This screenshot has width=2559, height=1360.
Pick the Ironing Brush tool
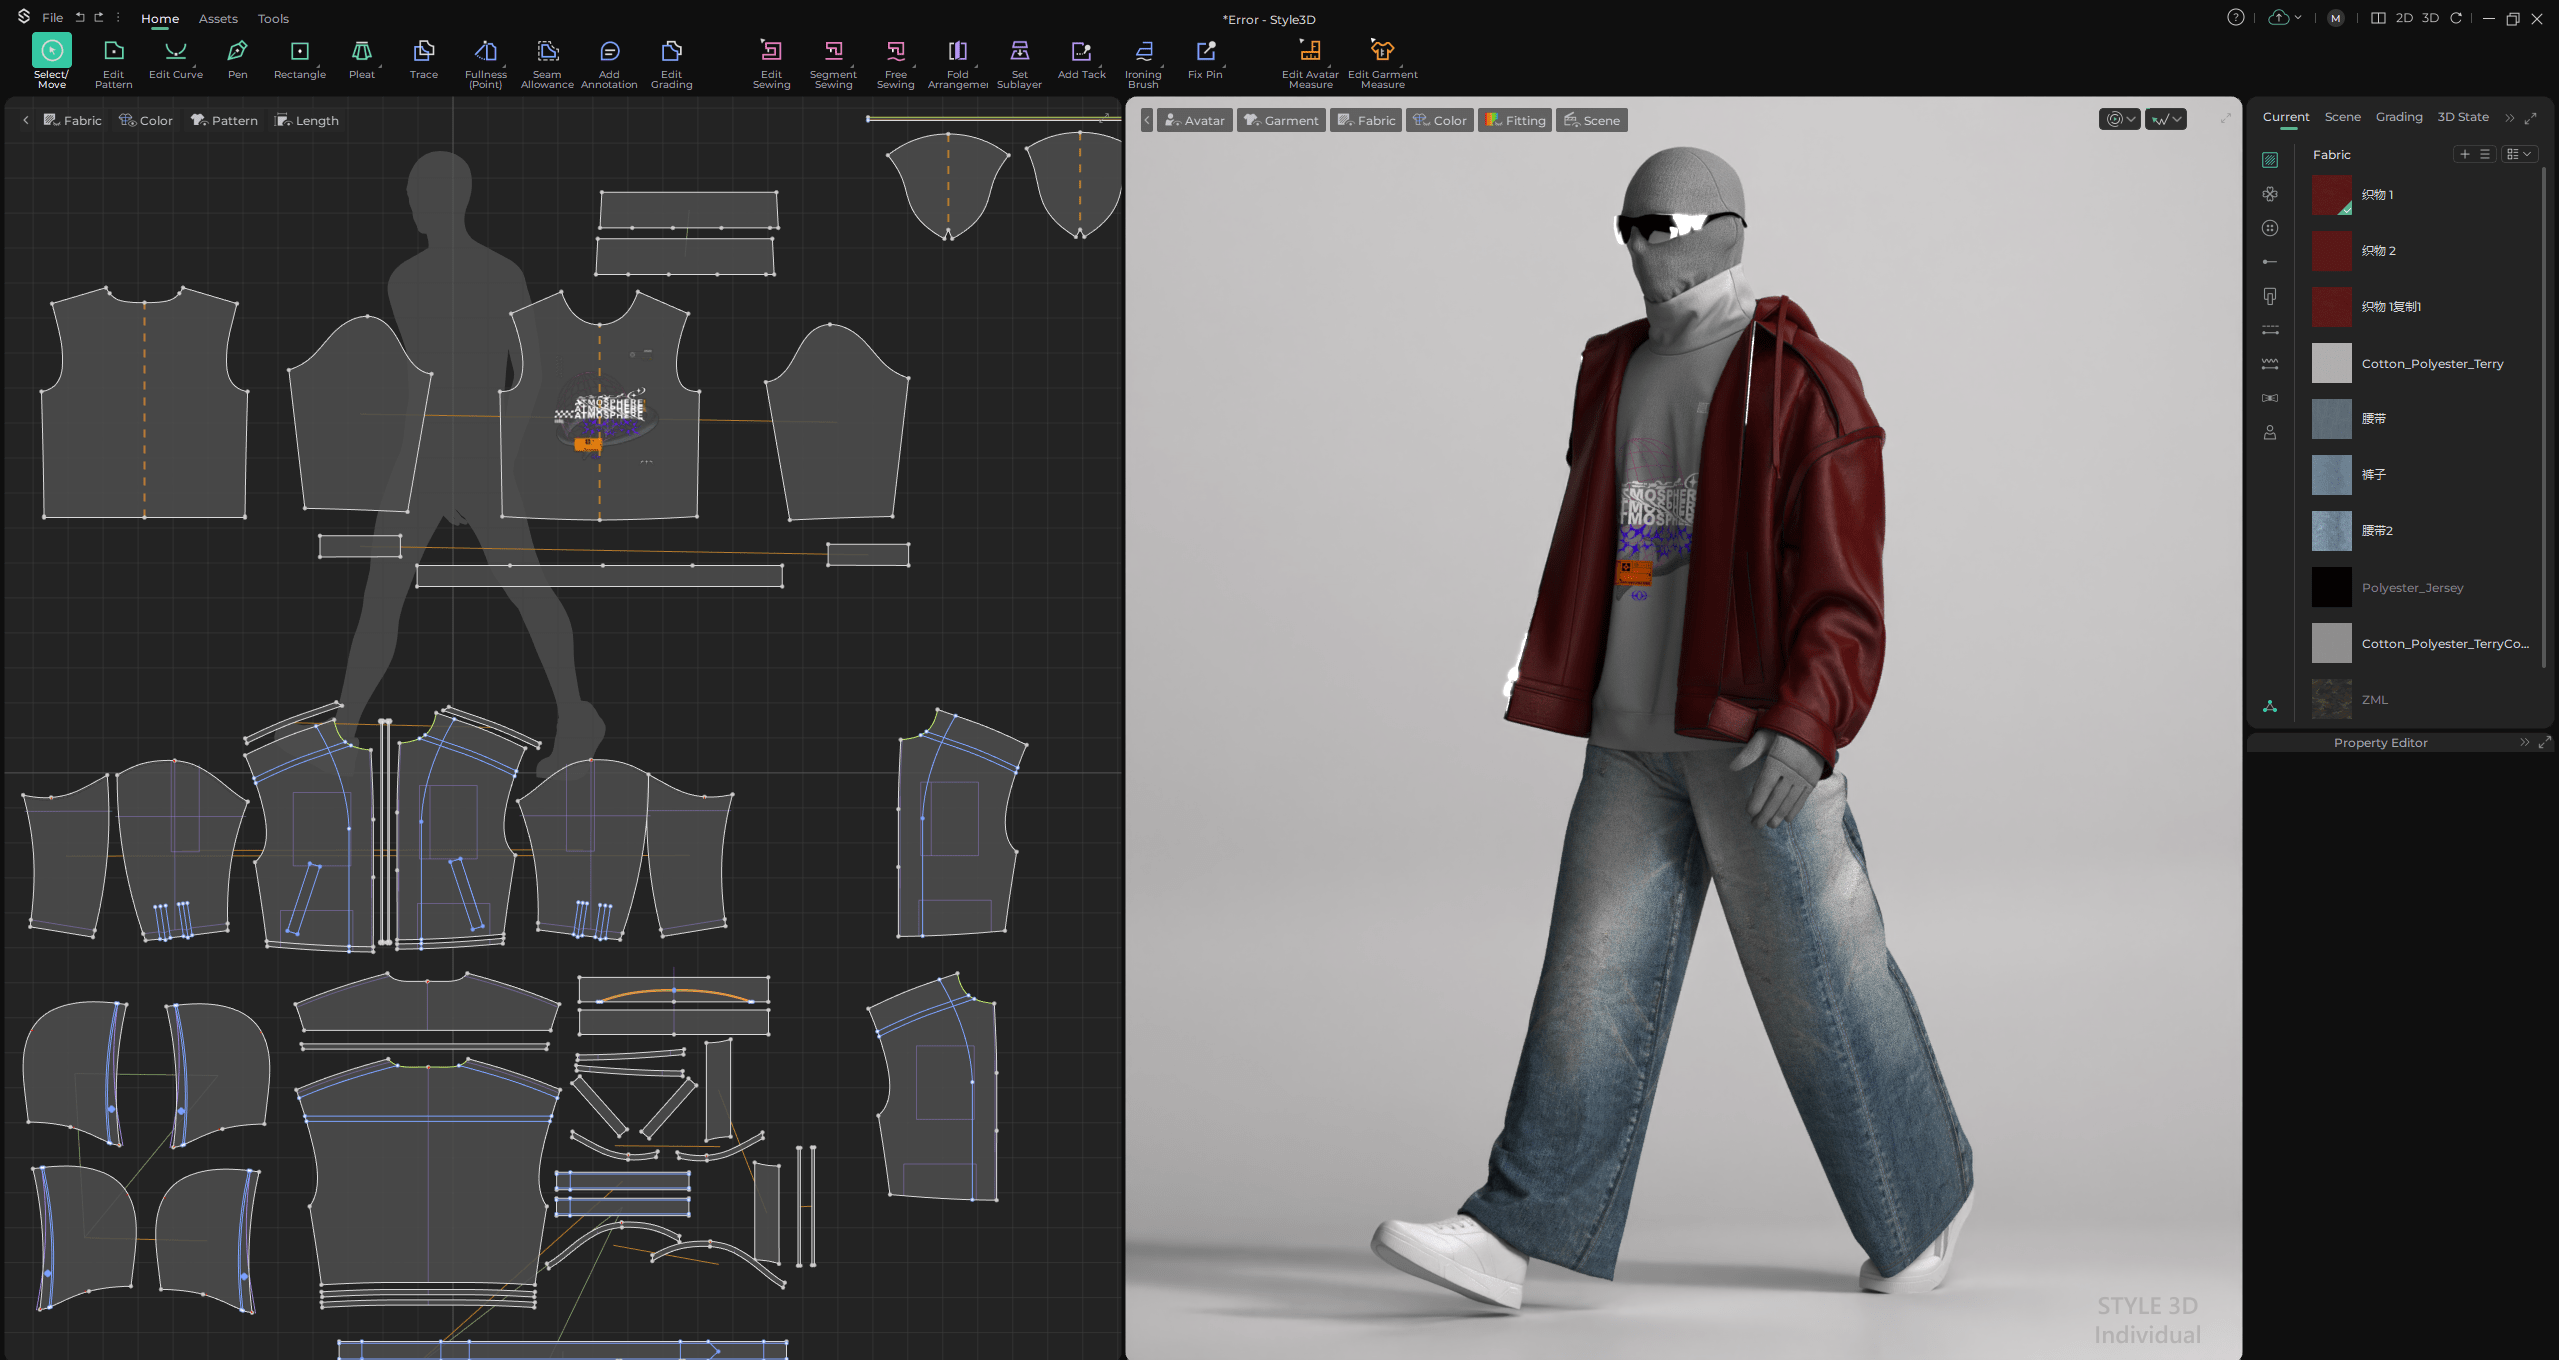pos(1143,62)
